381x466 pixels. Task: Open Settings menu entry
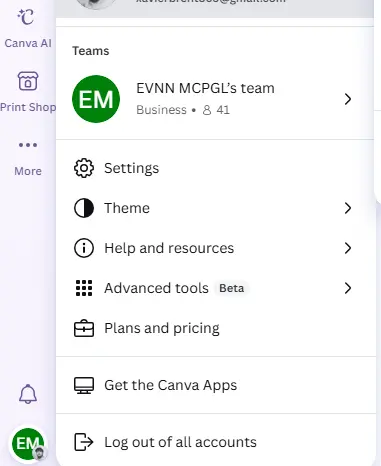215,168
